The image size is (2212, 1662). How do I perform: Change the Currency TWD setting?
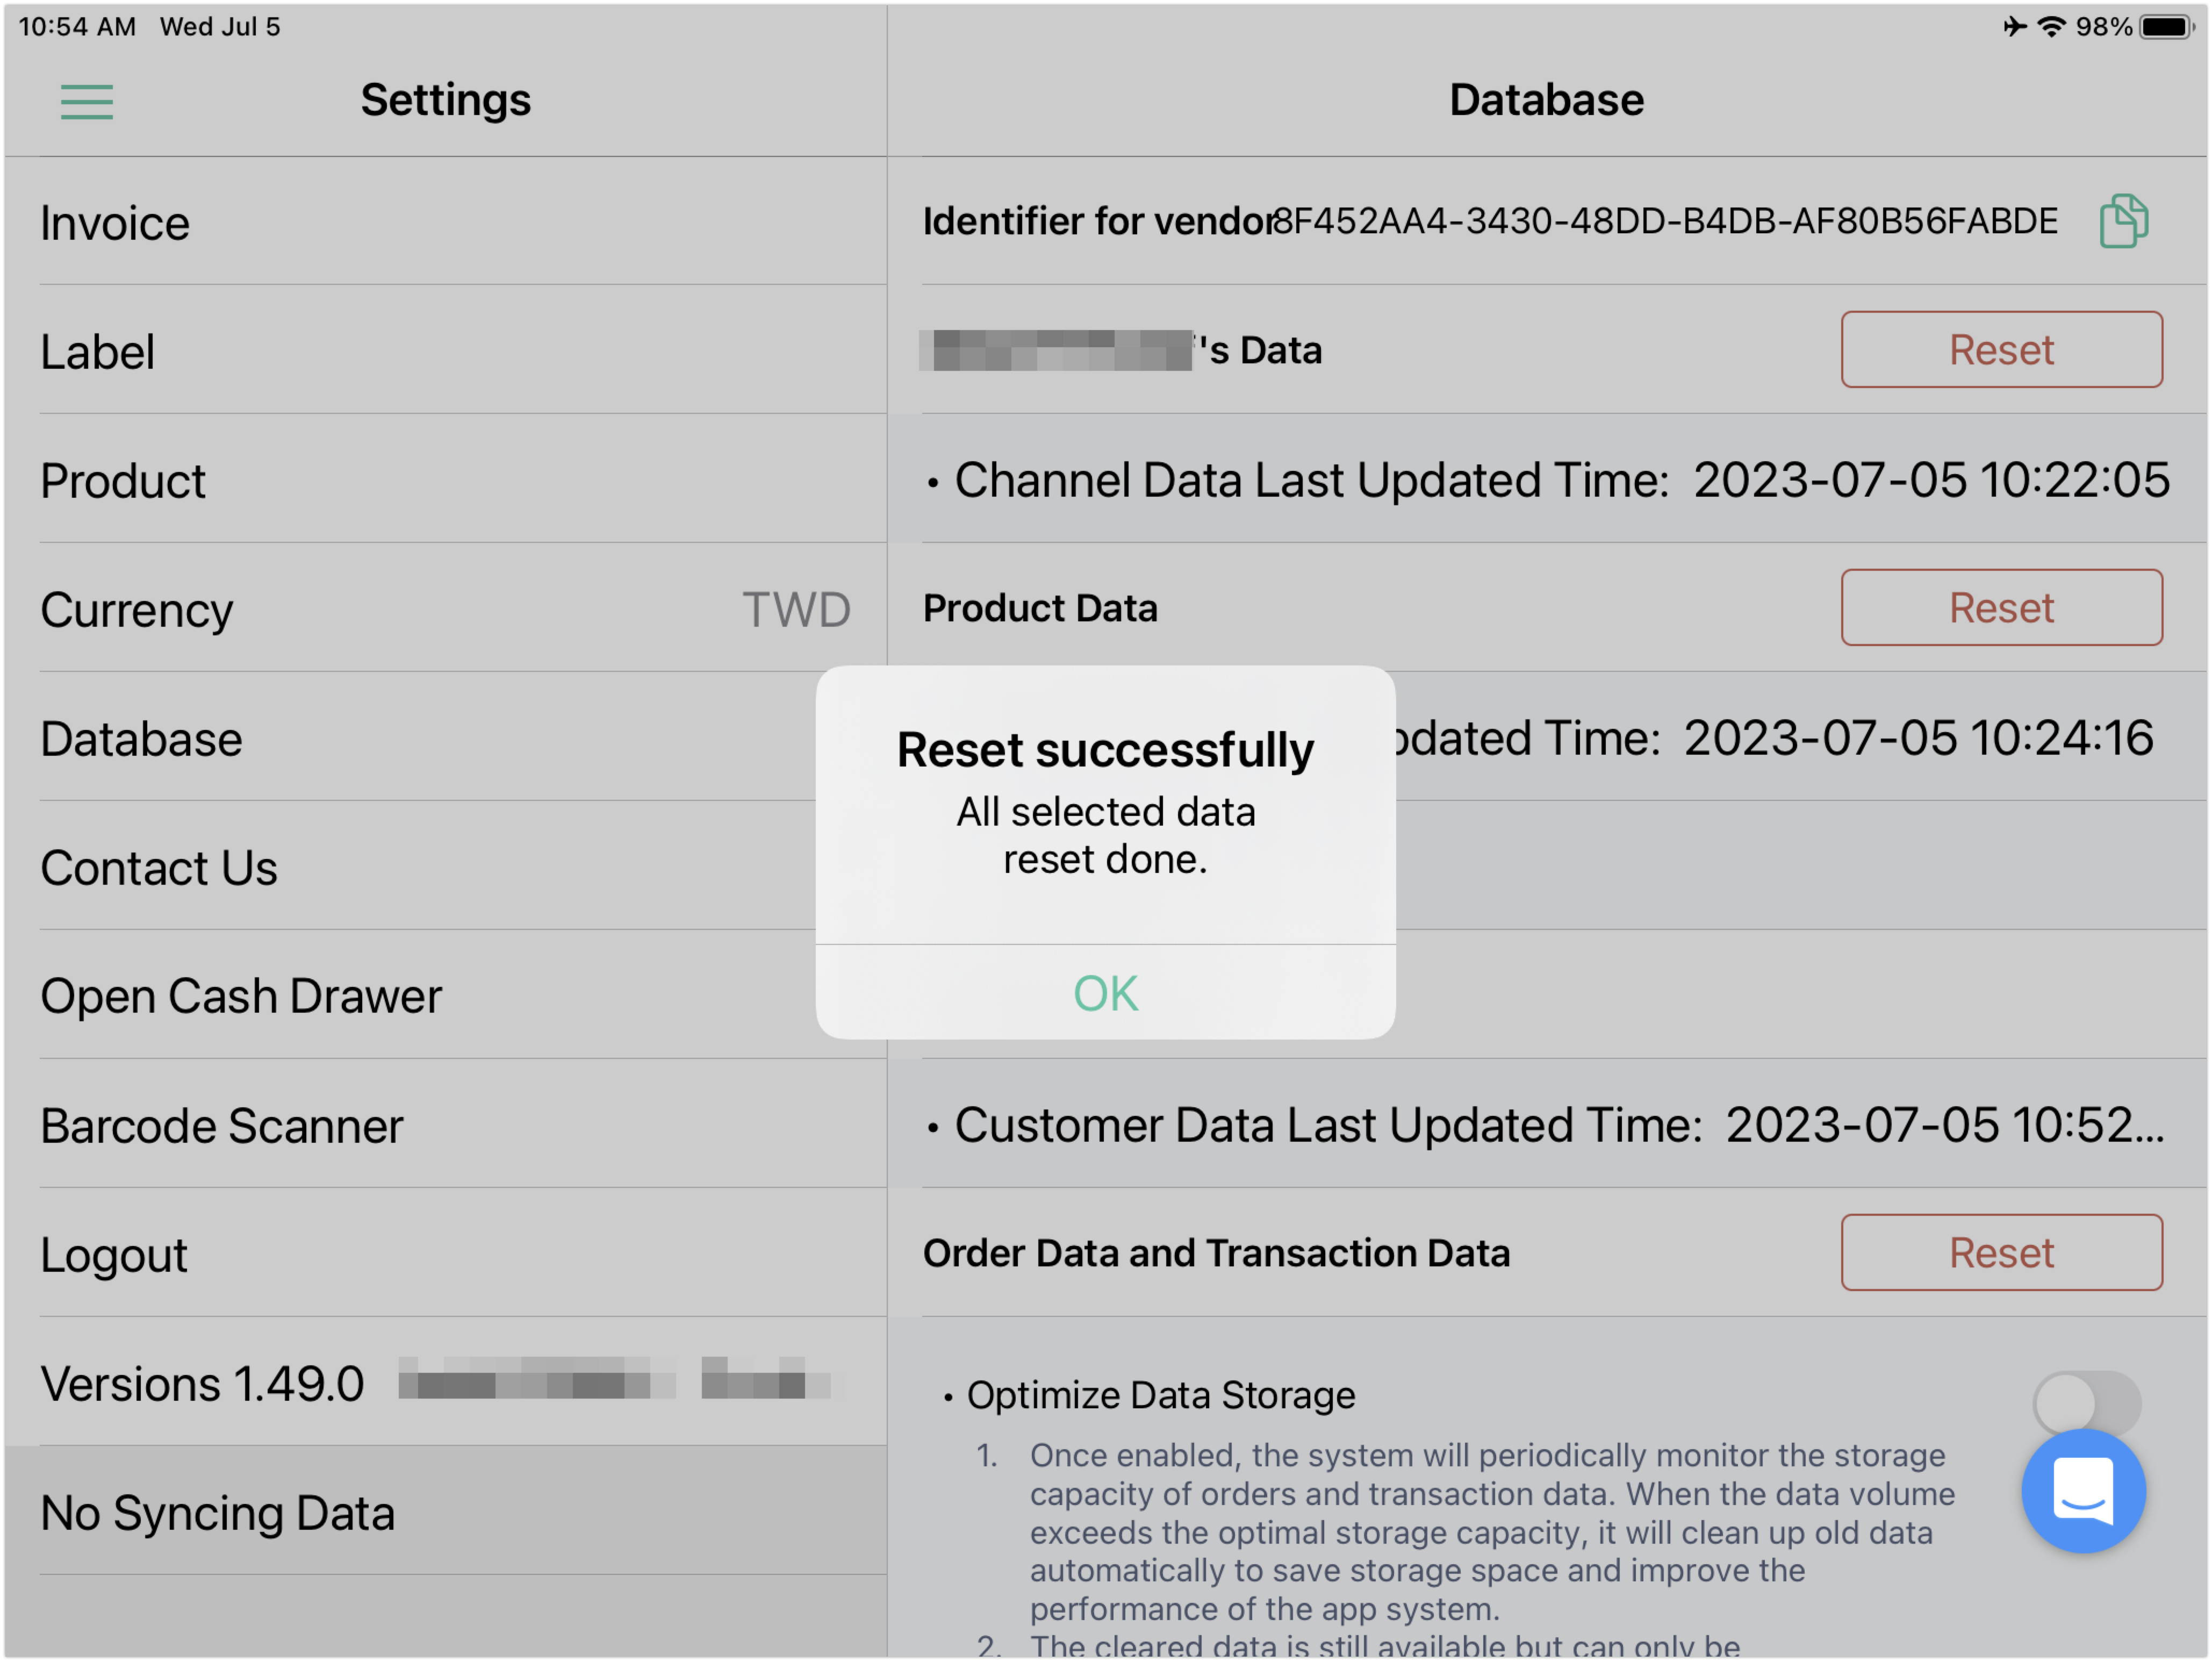click(445, 609)
